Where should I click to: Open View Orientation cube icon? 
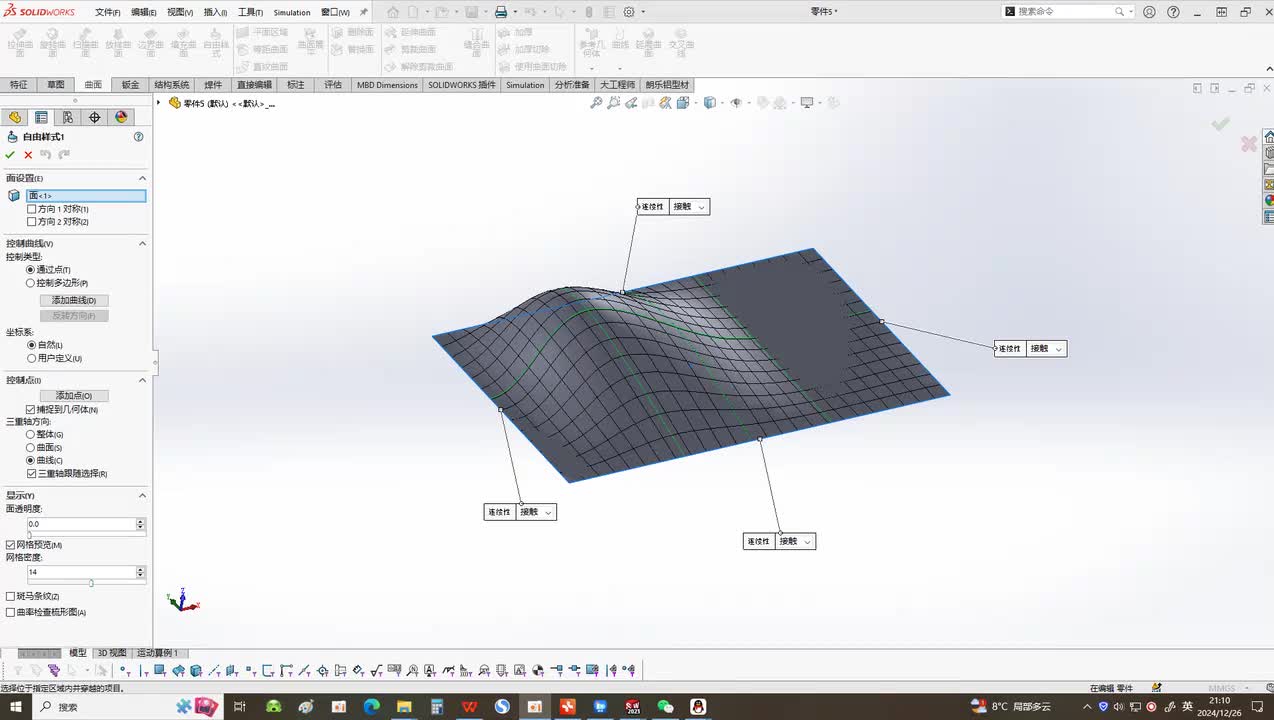(x=683, y=102)
